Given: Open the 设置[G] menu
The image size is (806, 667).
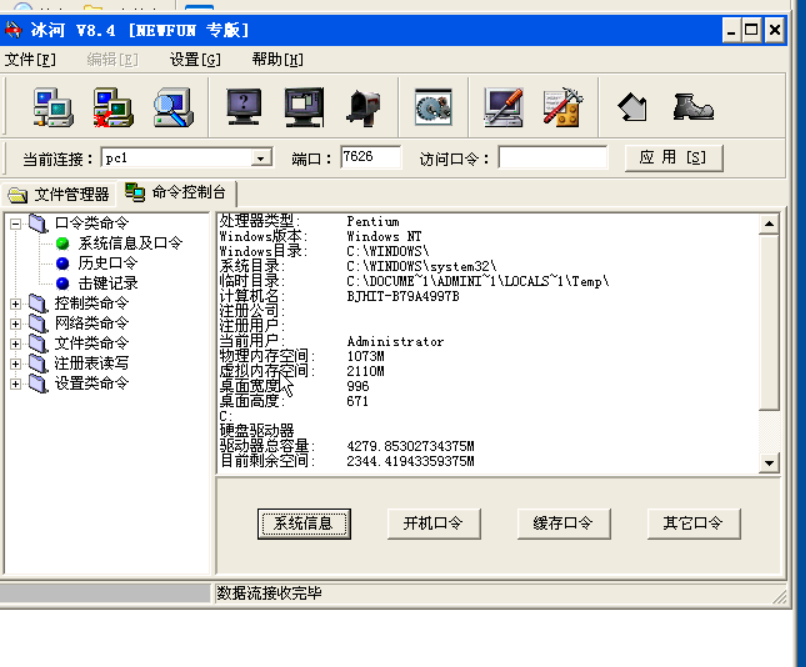Looking at the screenshot, I should 195,60.
